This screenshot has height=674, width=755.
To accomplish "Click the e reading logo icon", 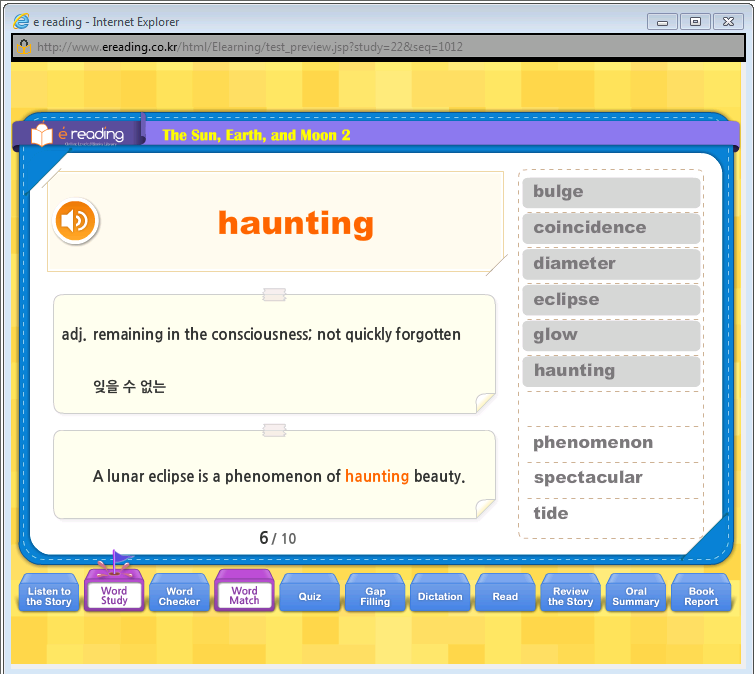I will coord(42,134).
